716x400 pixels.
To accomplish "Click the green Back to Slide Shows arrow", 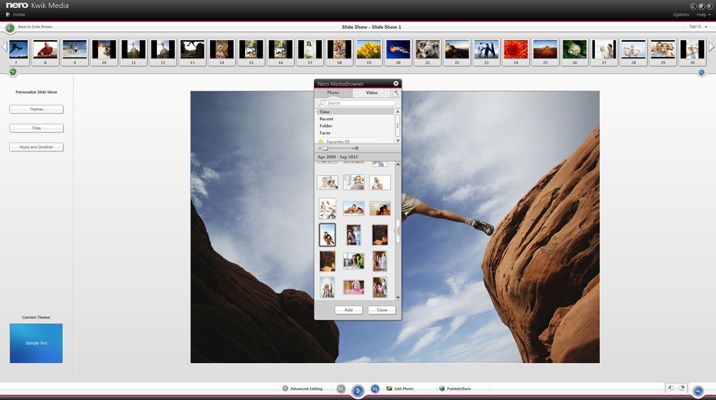I will click(x=10, y=27).
